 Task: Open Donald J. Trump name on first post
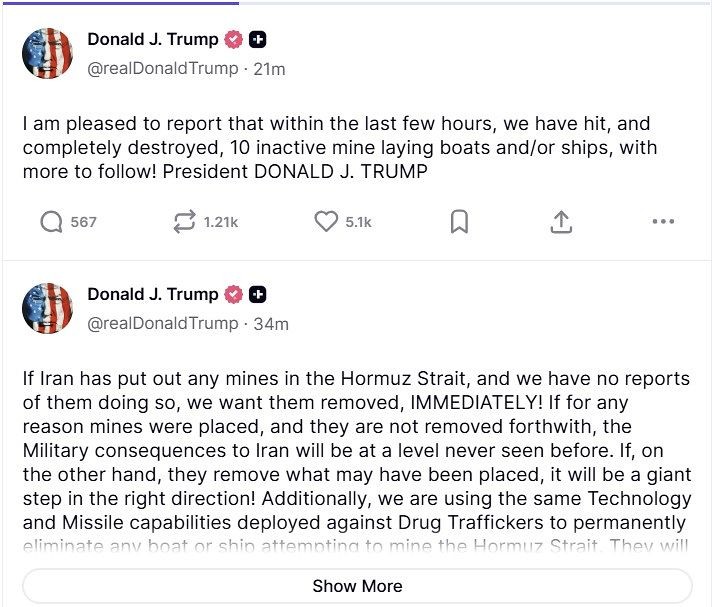pos(152,41)
